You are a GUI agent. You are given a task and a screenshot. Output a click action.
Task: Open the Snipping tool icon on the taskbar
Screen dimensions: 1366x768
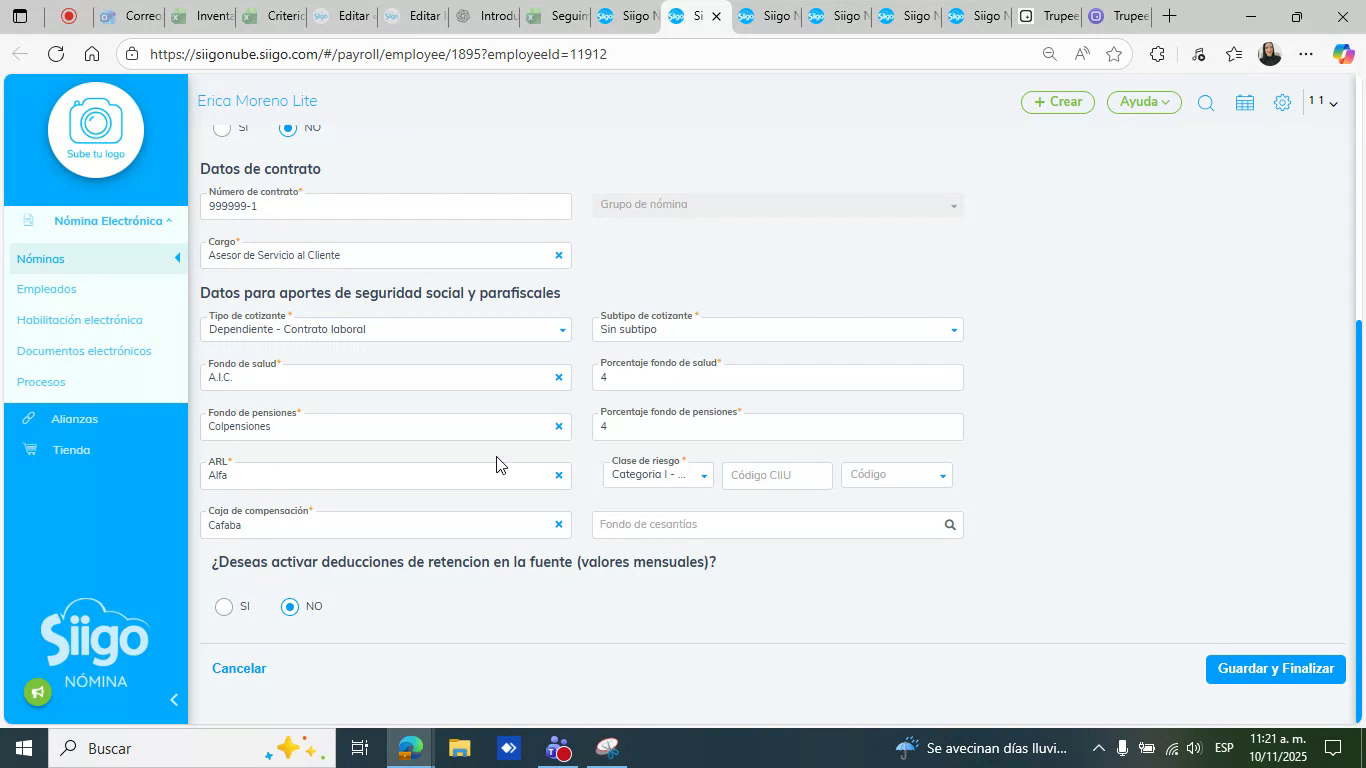click(x=607, y=748)
